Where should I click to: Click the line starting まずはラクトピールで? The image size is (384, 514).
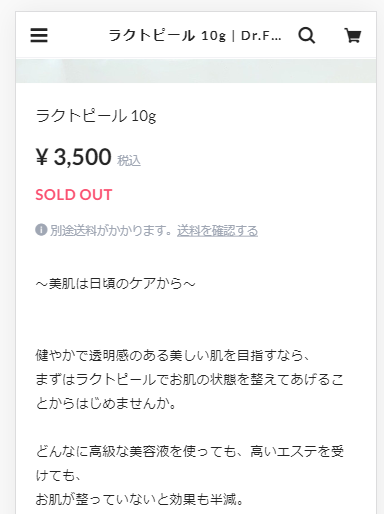point(189,380)
